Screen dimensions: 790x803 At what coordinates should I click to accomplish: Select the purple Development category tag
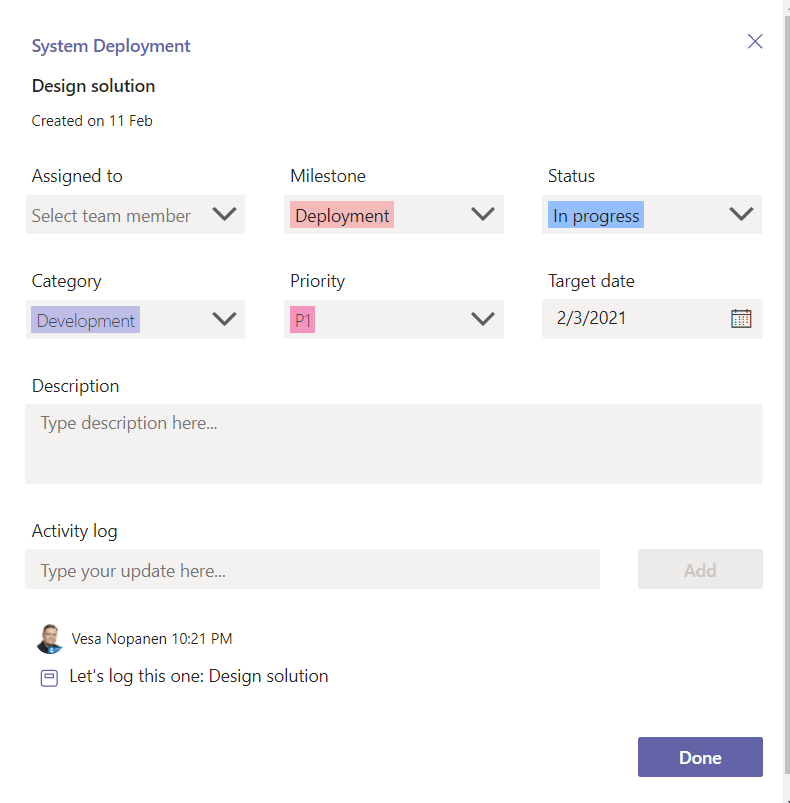86,321
